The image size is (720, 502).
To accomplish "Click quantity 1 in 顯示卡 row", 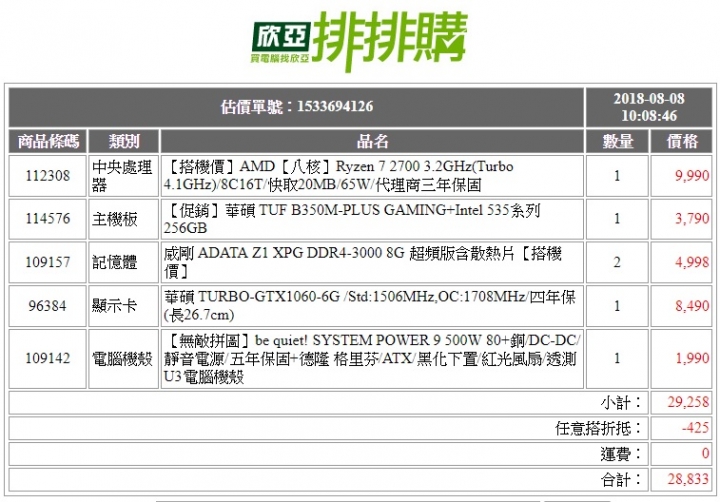I will pos(617,305).
